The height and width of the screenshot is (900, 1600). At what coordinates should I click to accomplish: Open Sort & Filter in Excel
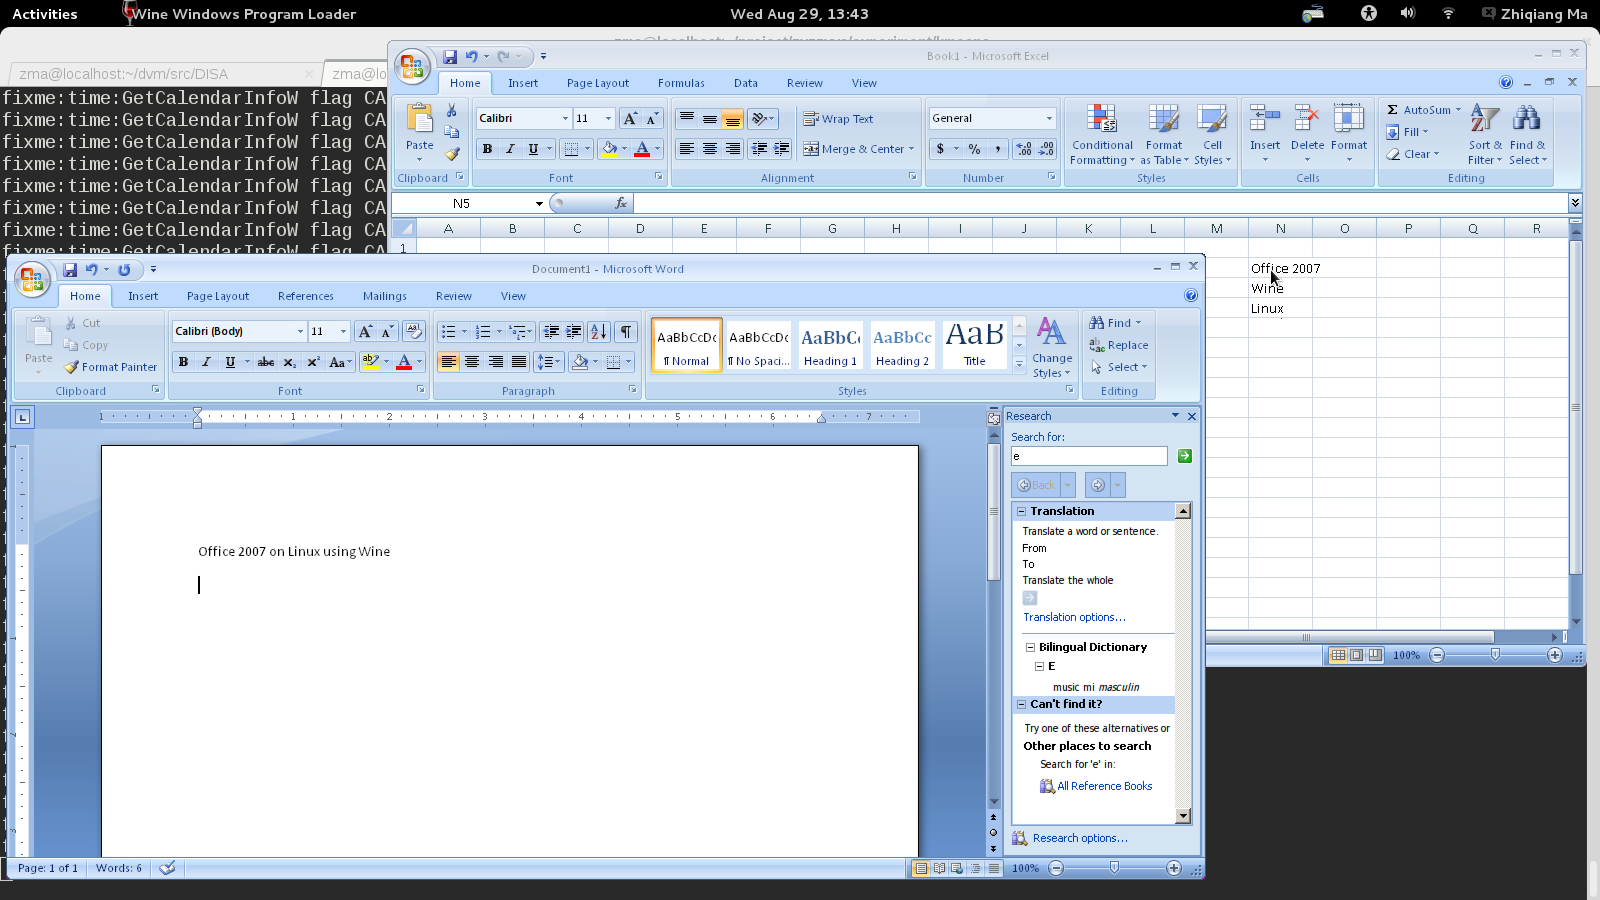pos(1485,134)
